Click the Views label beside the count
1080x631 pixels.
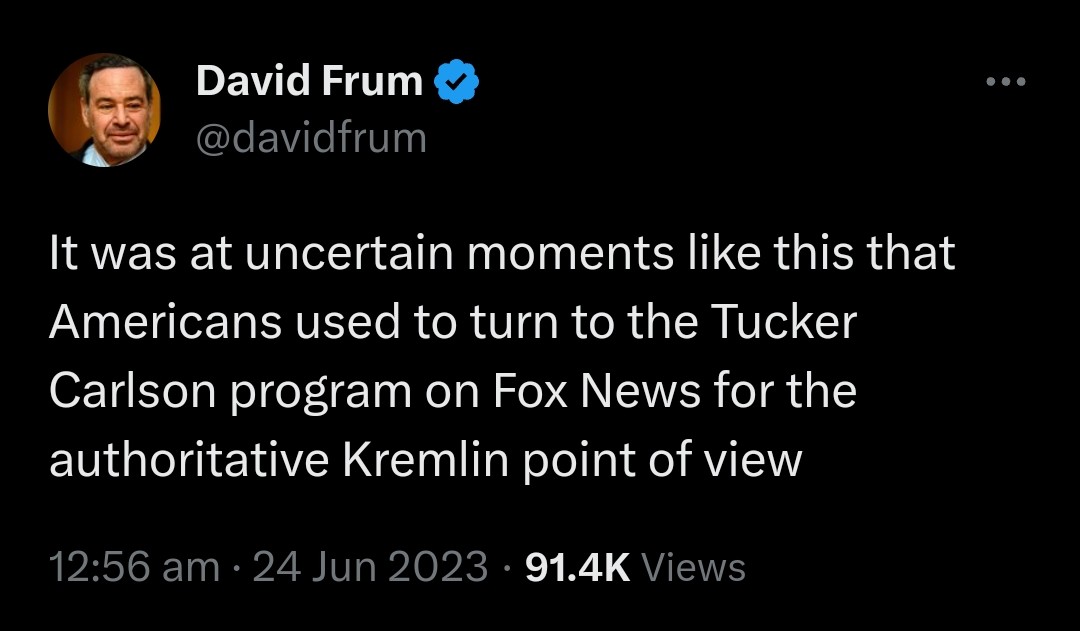coord(693,567)
